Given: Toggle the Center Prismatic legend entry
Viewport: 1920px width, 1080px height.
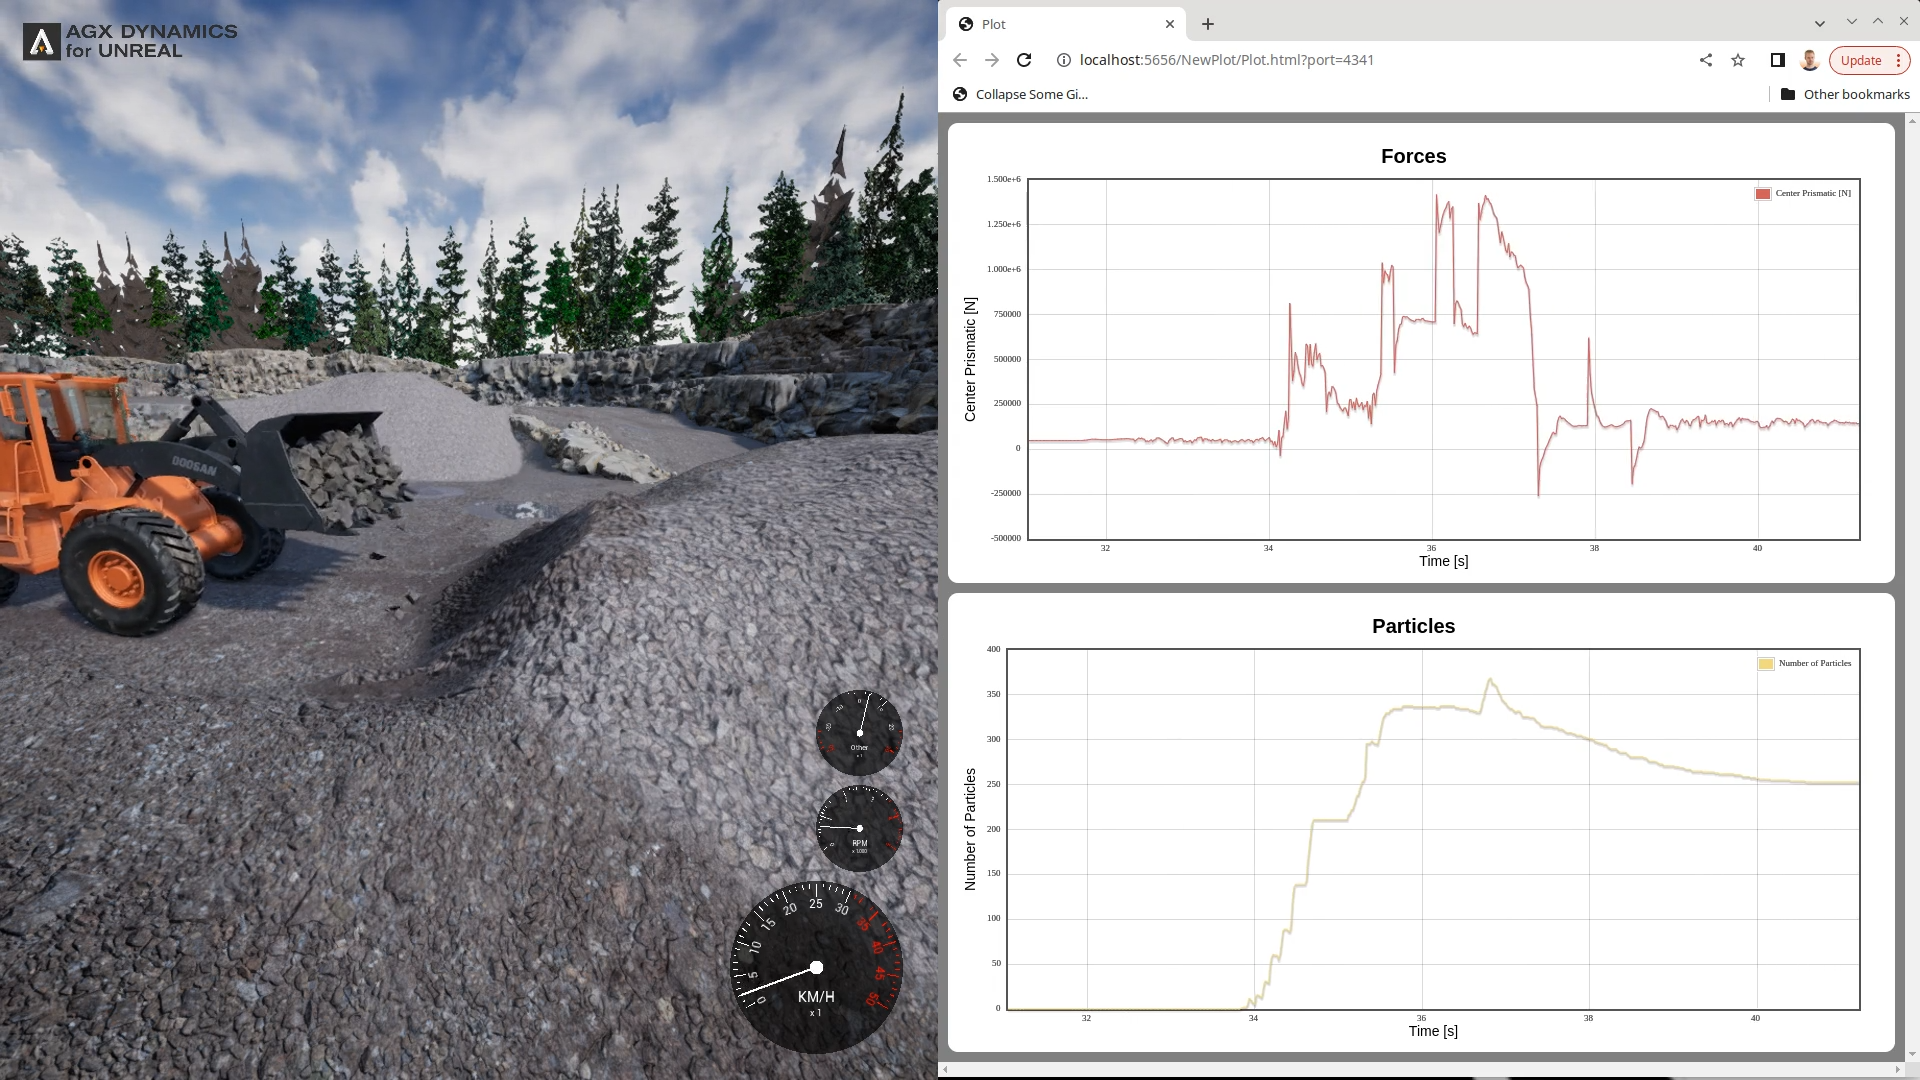Looking at the screenshot, I should [x=1811, y=192].
